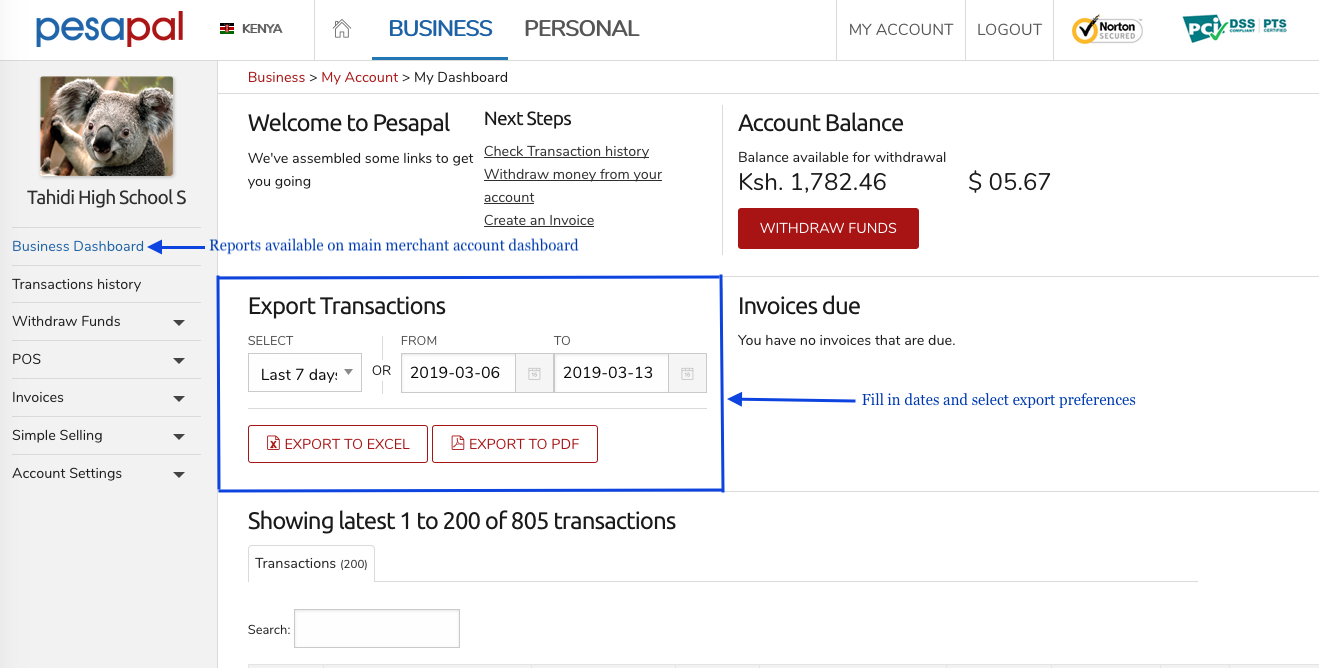Open the TO date calendar picker icon
The height and width of the screenshot is (668, 1319).
pos(687,373)
